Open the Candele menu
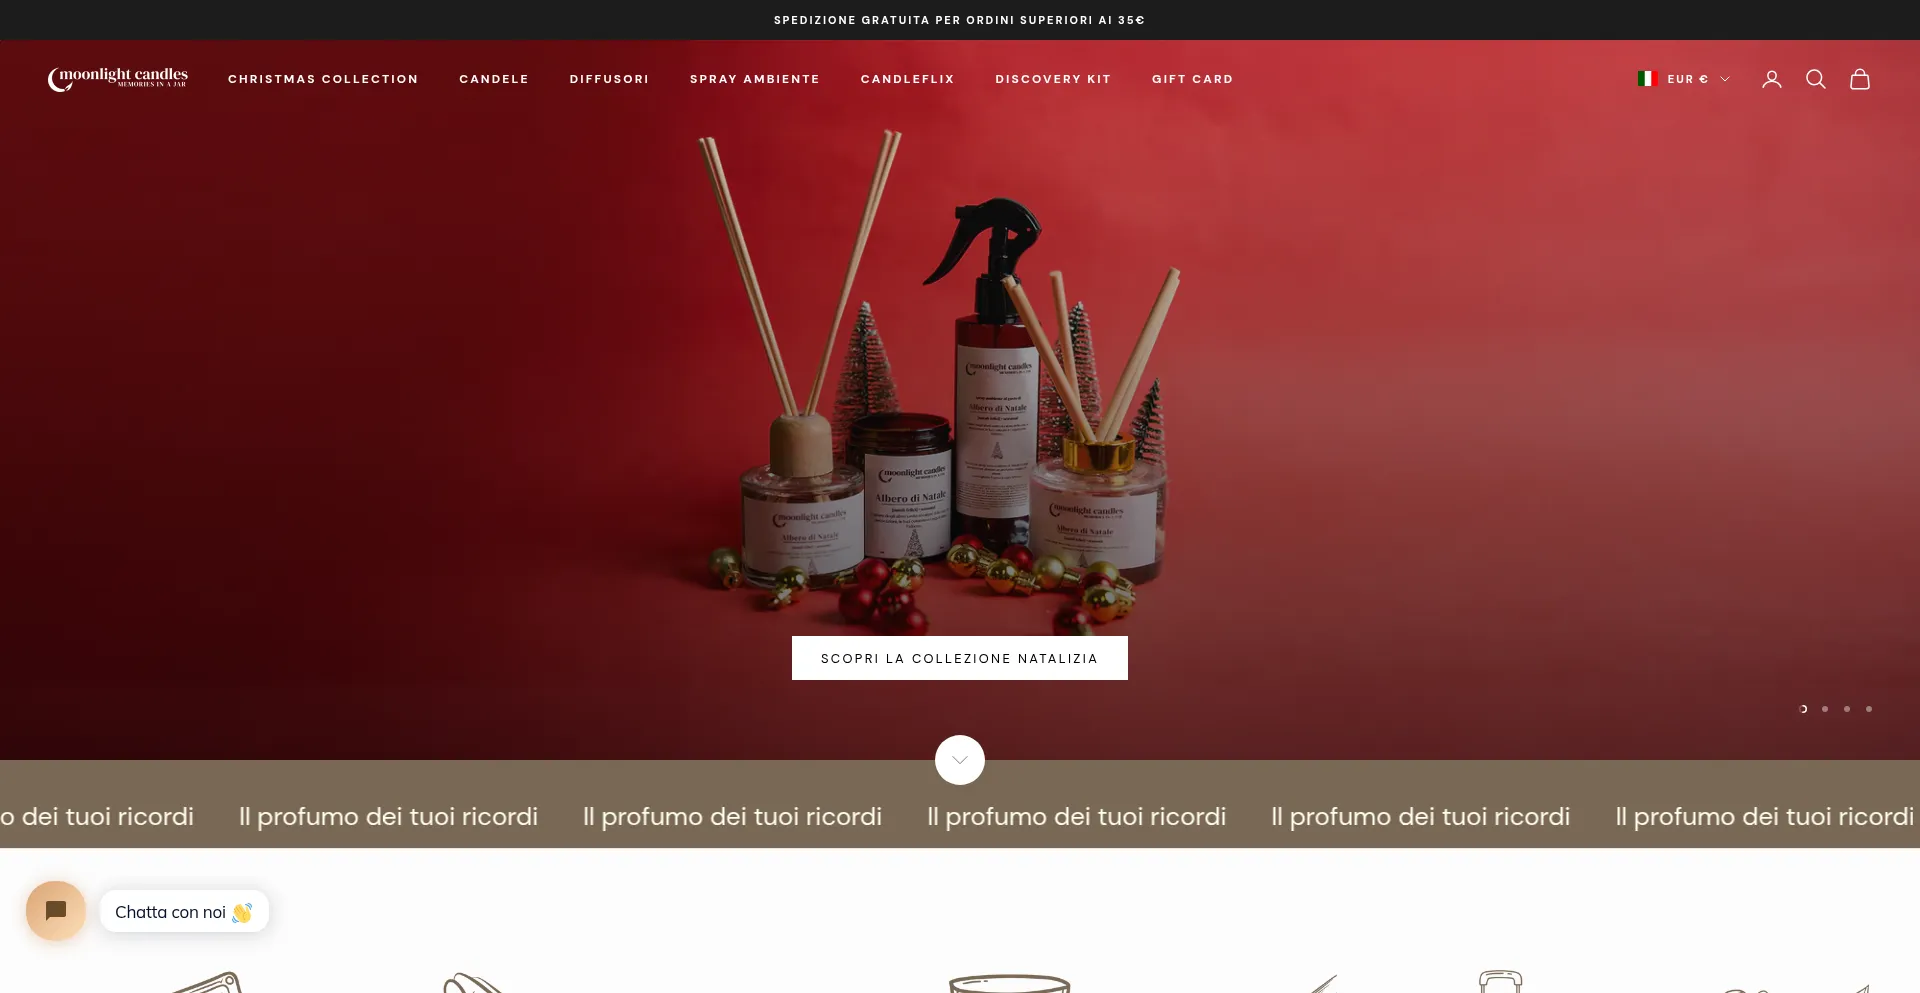Image resolution: width=1920 pixels, height=993 pixels. (x=494, y=79)
